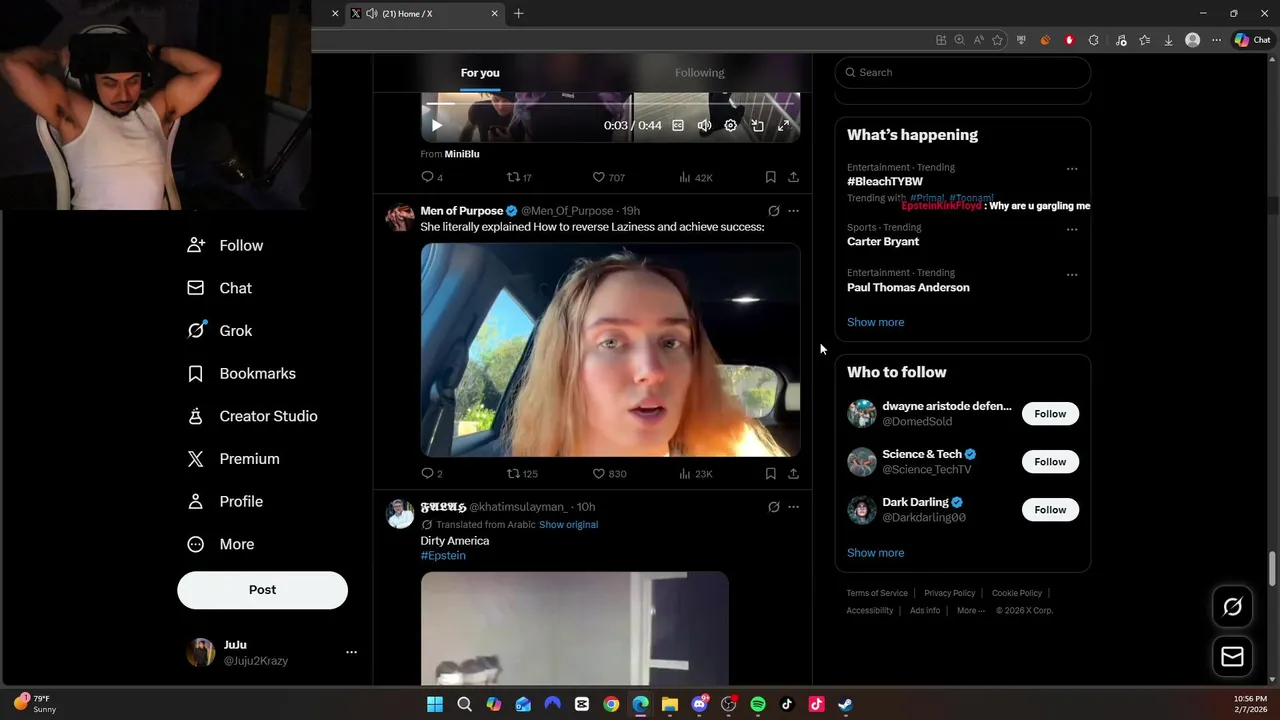Mute the MiniBlu video volume

(704, 126)
